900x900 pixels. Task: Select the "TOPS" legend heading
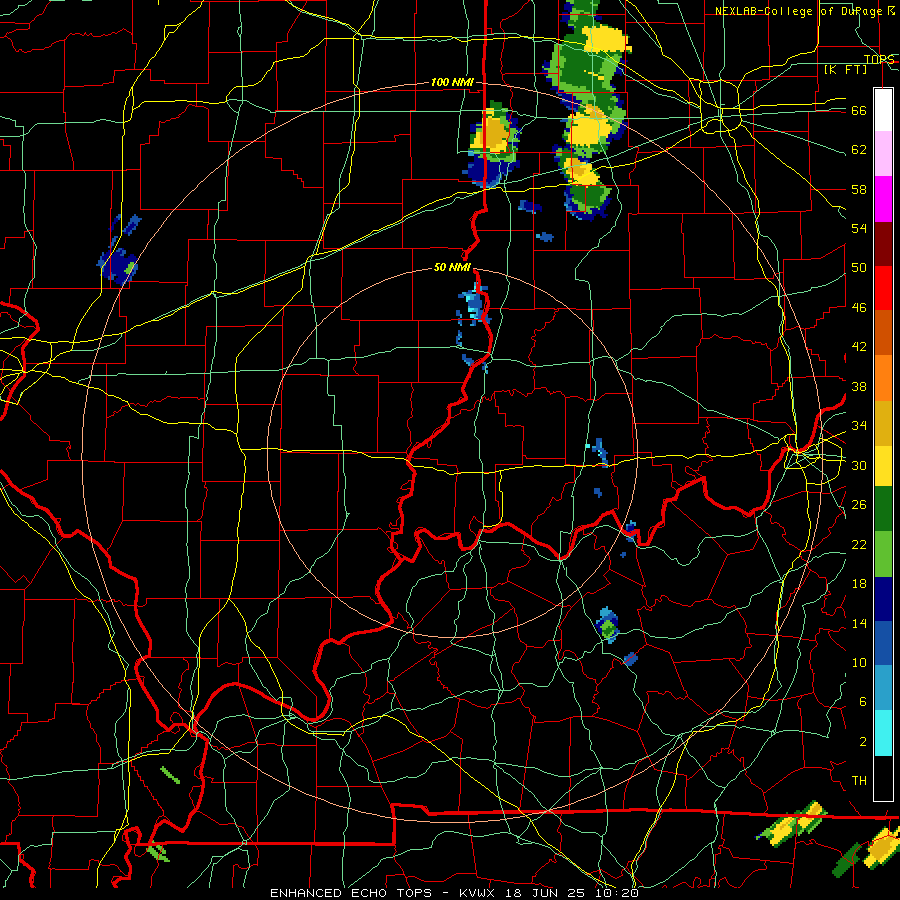pos(879,59)
